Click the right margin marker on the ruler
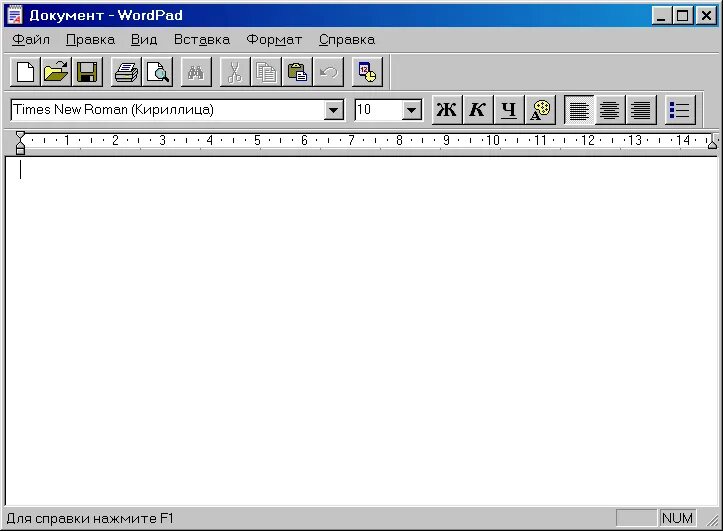This screenshot has width=723, height=531. [x=713, y=142]
